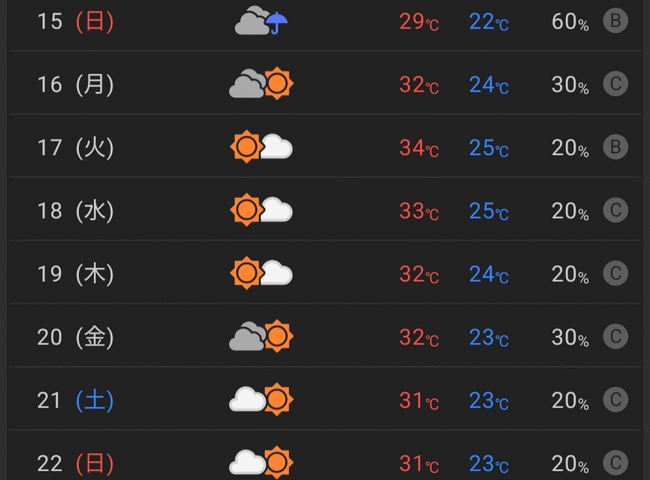Screen dimensions: 650x480
Task: Click the white cloud and sun icon for the 21st
Action: [261, 399]
